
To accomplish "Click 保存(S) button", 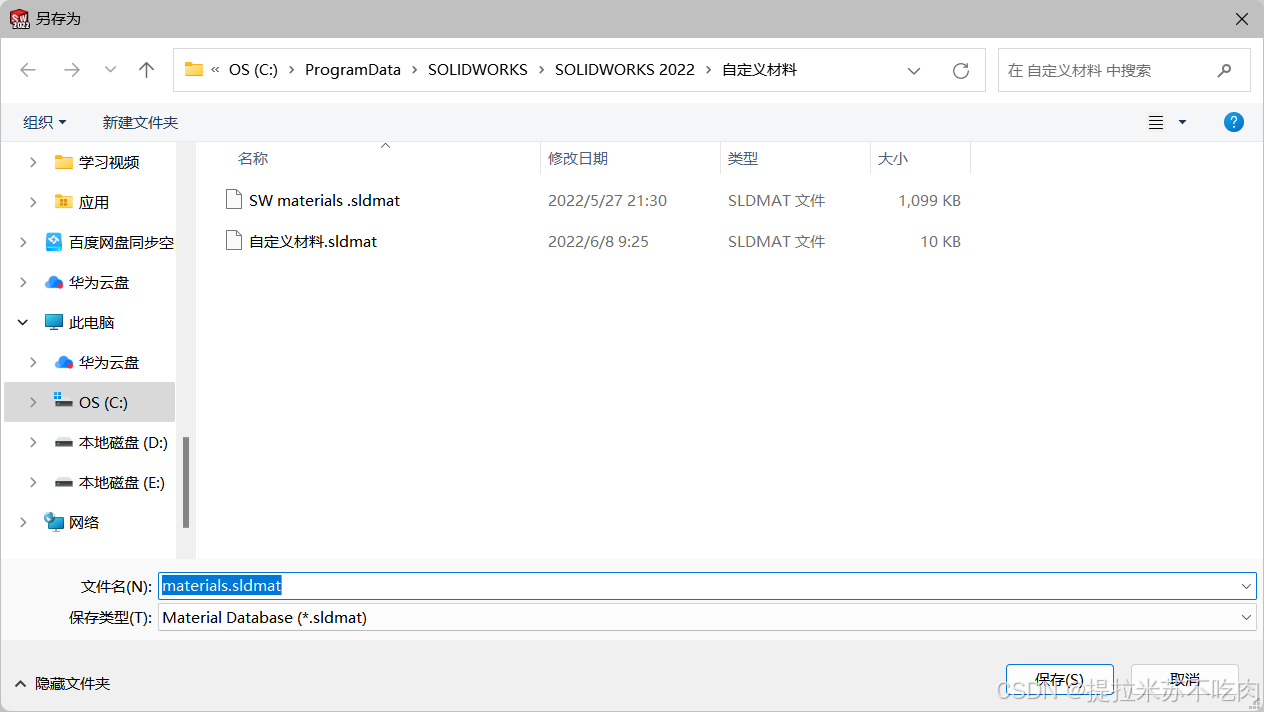I will click(x=1059, y=679).
